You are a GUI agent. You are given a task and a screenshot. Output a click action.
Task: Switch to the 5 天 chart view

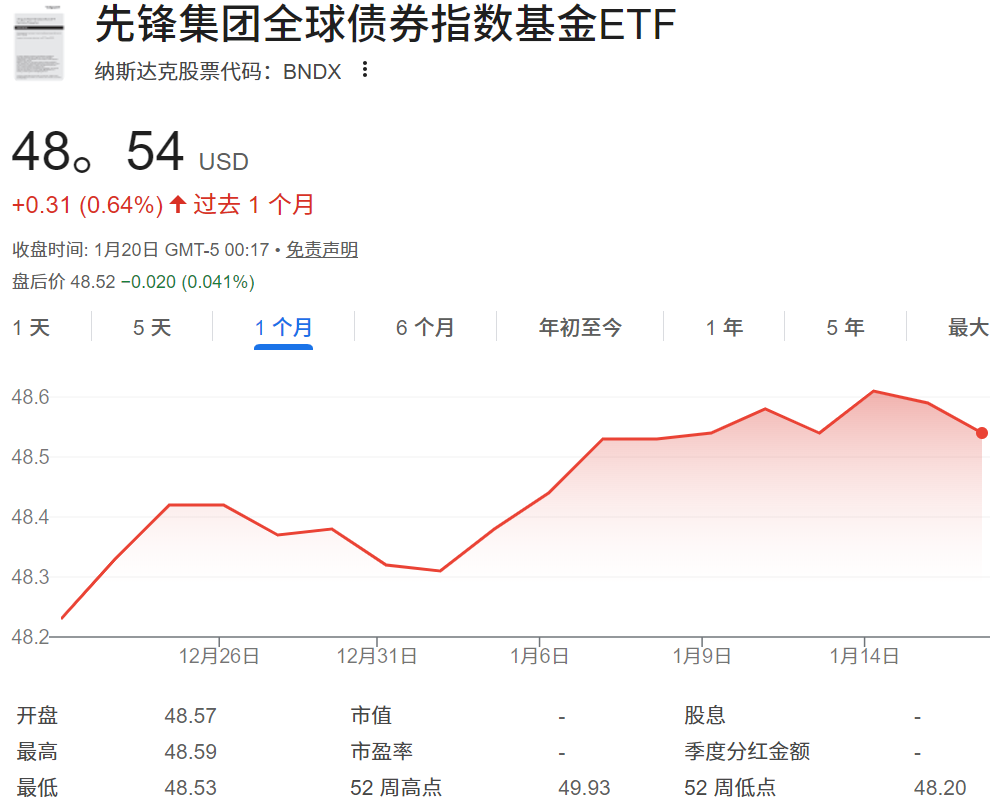coord(151,327)
